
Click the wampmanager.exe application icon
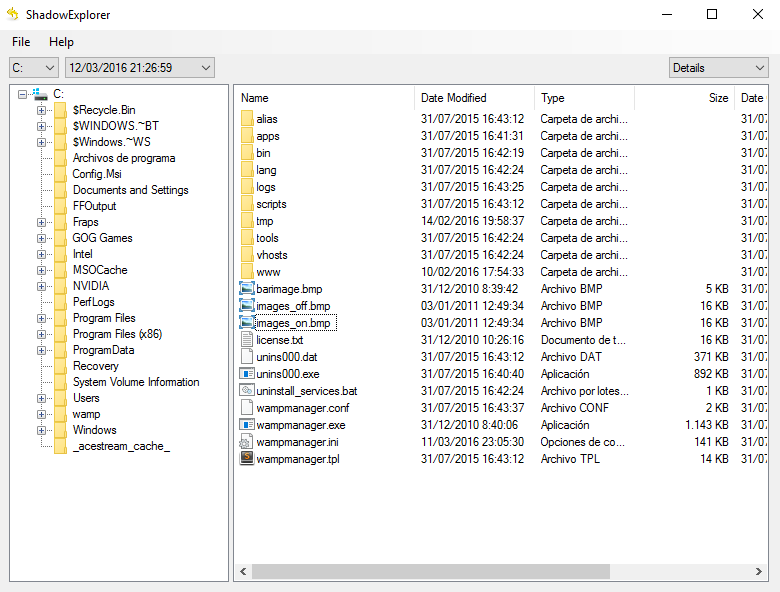(x=247, y=425)
